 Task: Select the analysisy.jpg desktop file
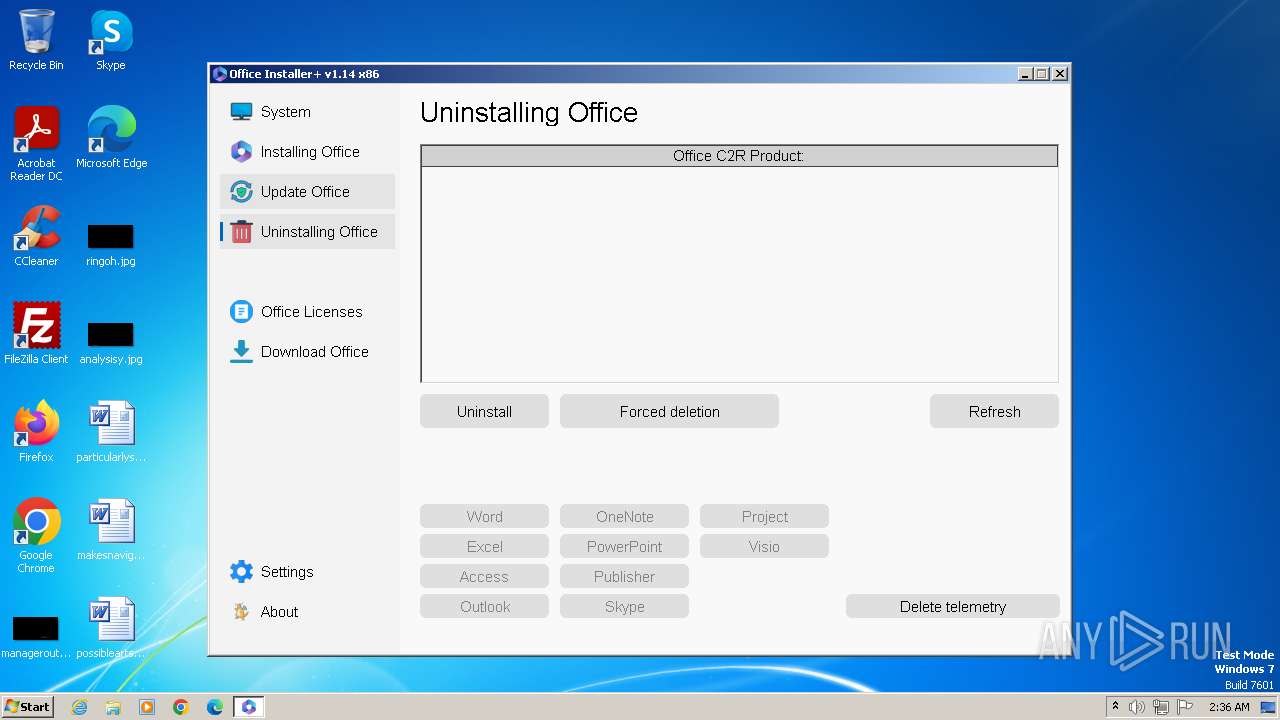111,343
